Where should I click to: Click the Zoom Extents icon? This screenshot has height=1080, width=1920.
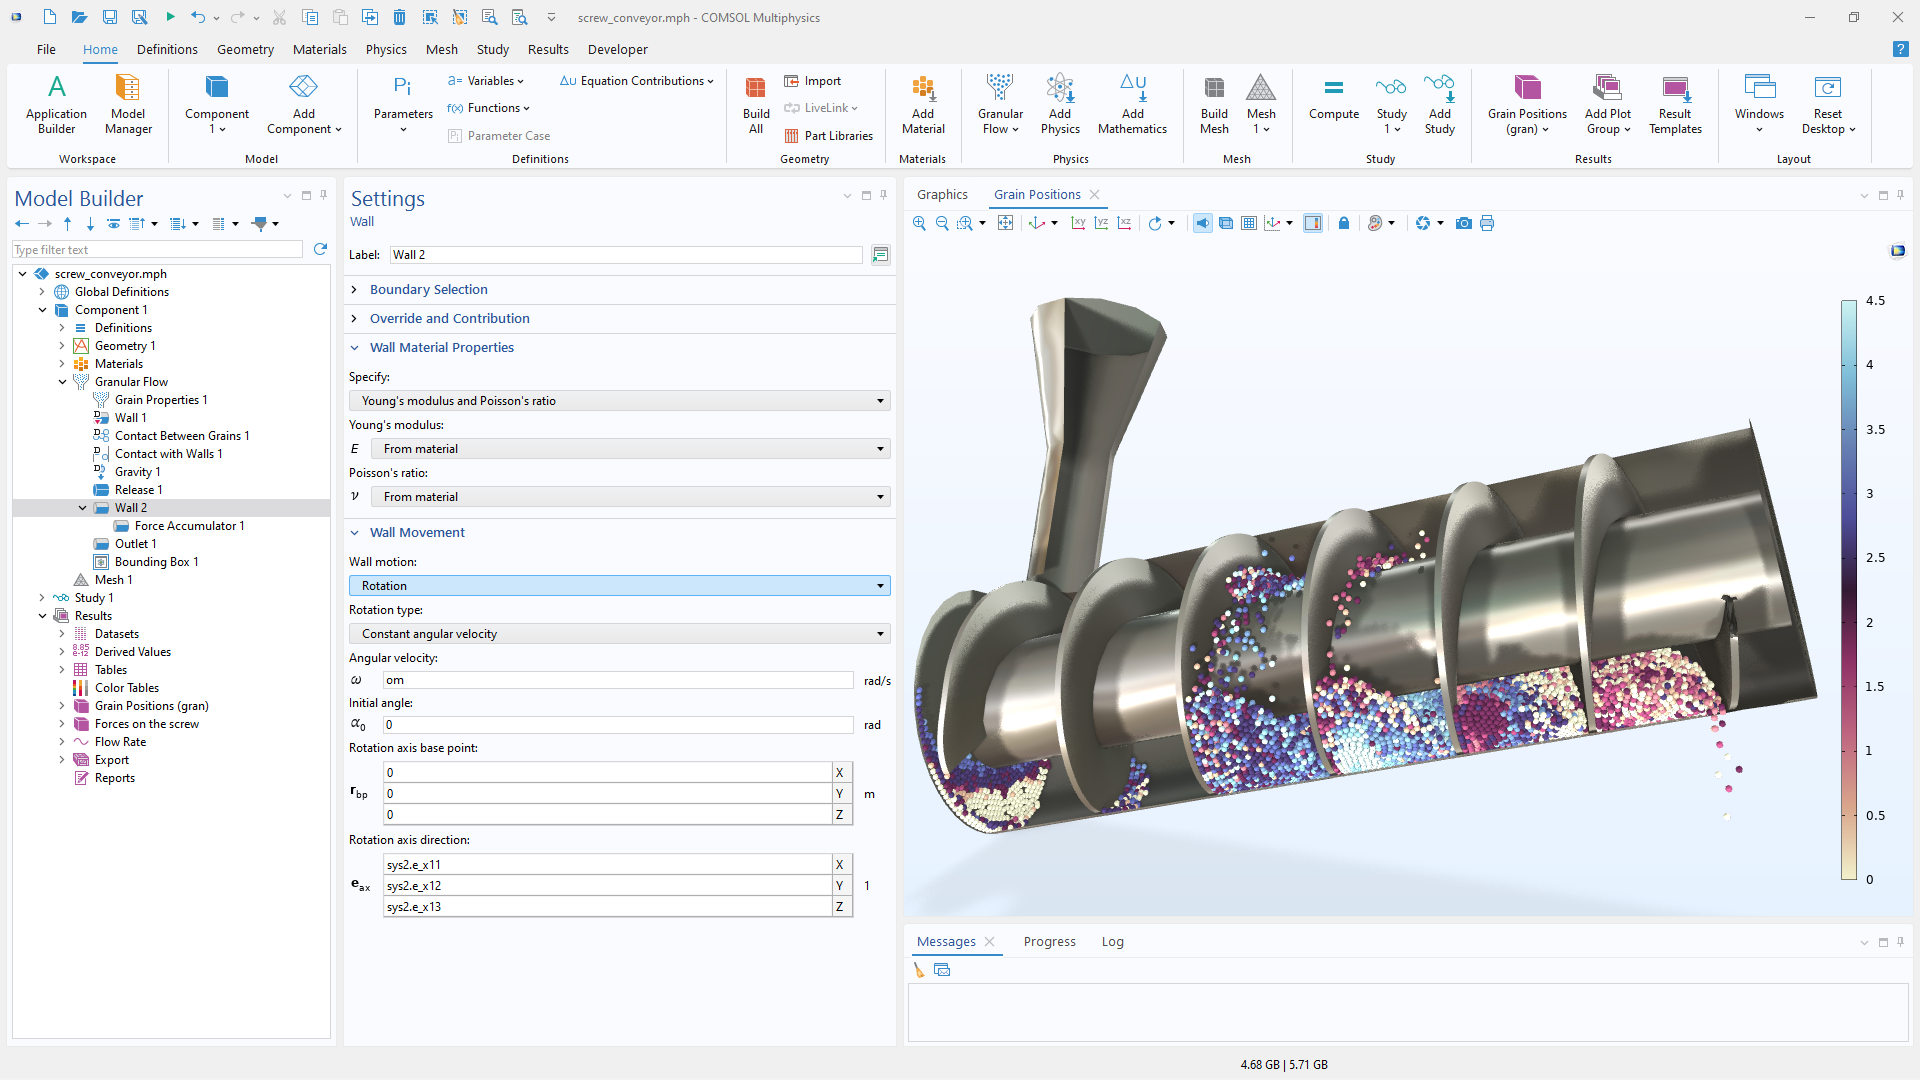point(1005,223)
